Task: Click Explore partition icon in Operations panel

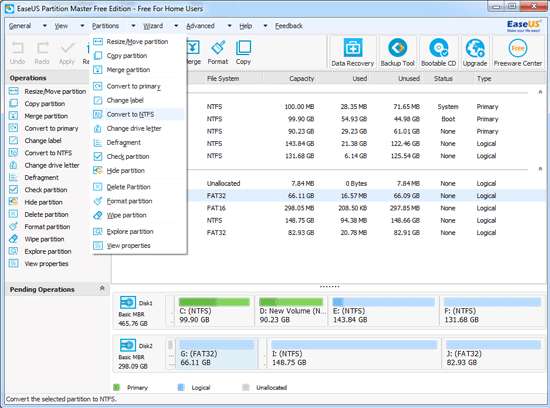Action: pyautogui.click(x=13, y=251)
